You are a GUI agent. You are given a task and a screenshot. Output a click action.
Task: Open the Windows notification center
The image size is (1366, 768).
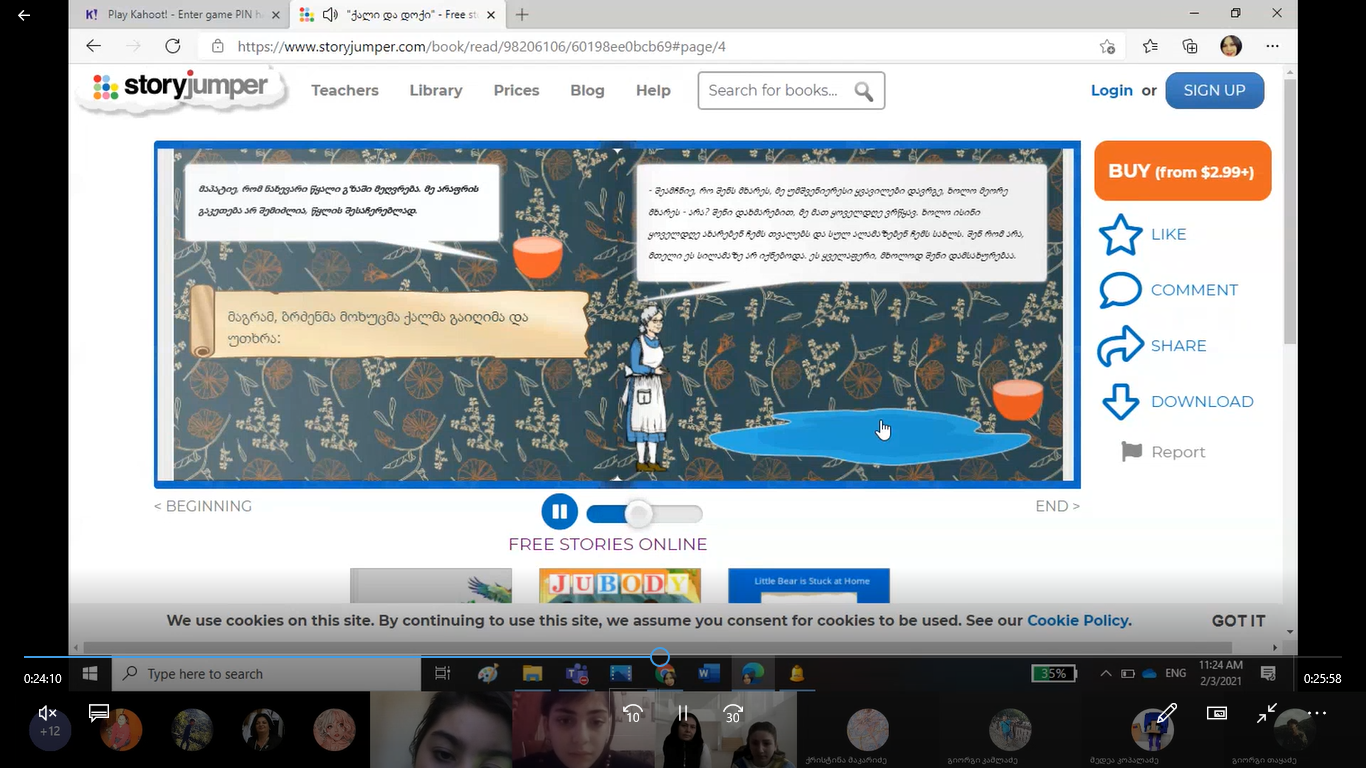pyautogui.click(x=1268, y=674)
